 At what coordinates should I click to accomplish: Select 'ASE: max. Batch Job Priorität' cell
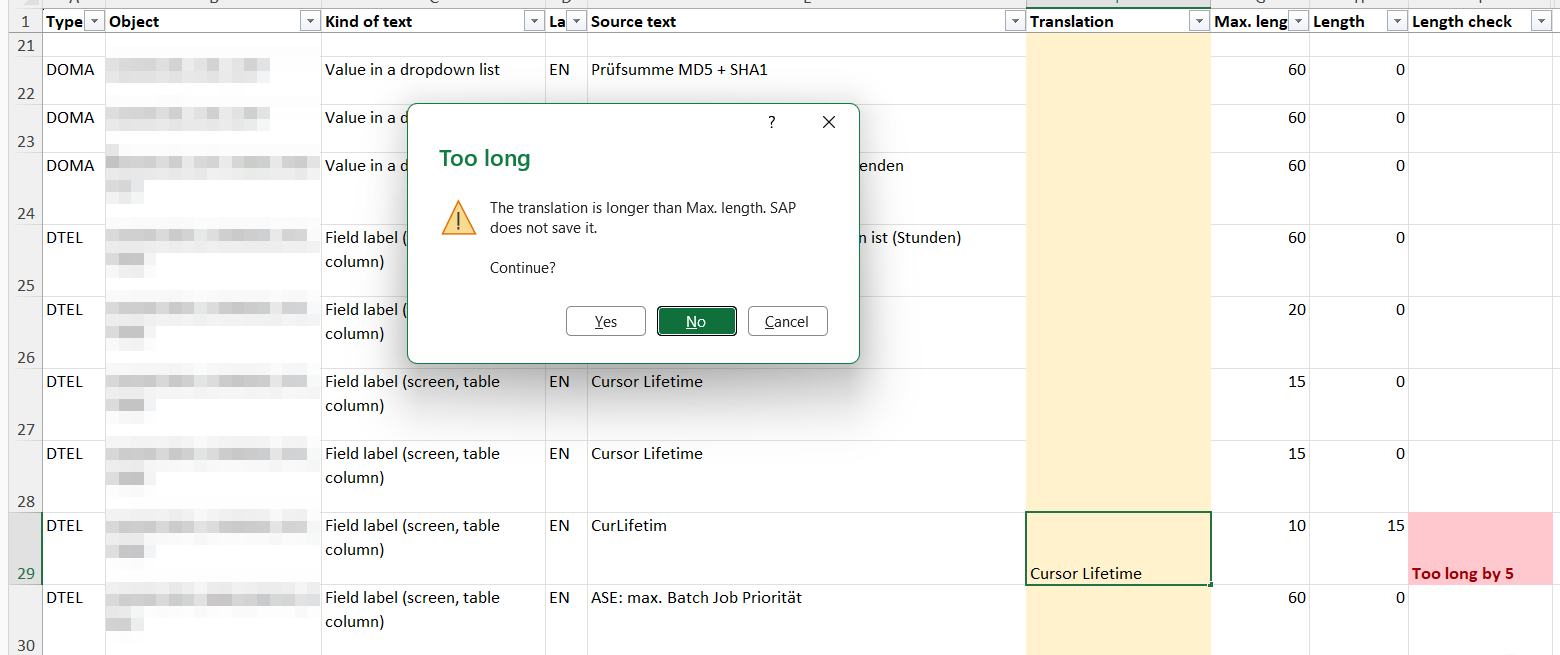coord(806,620)
